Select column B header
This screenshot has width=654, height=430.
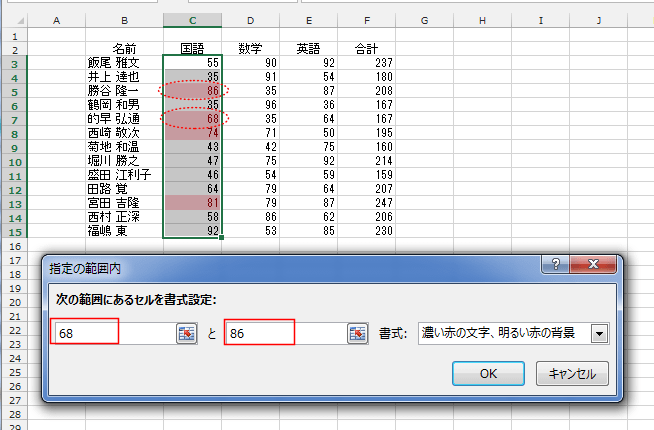coord(124,20)
